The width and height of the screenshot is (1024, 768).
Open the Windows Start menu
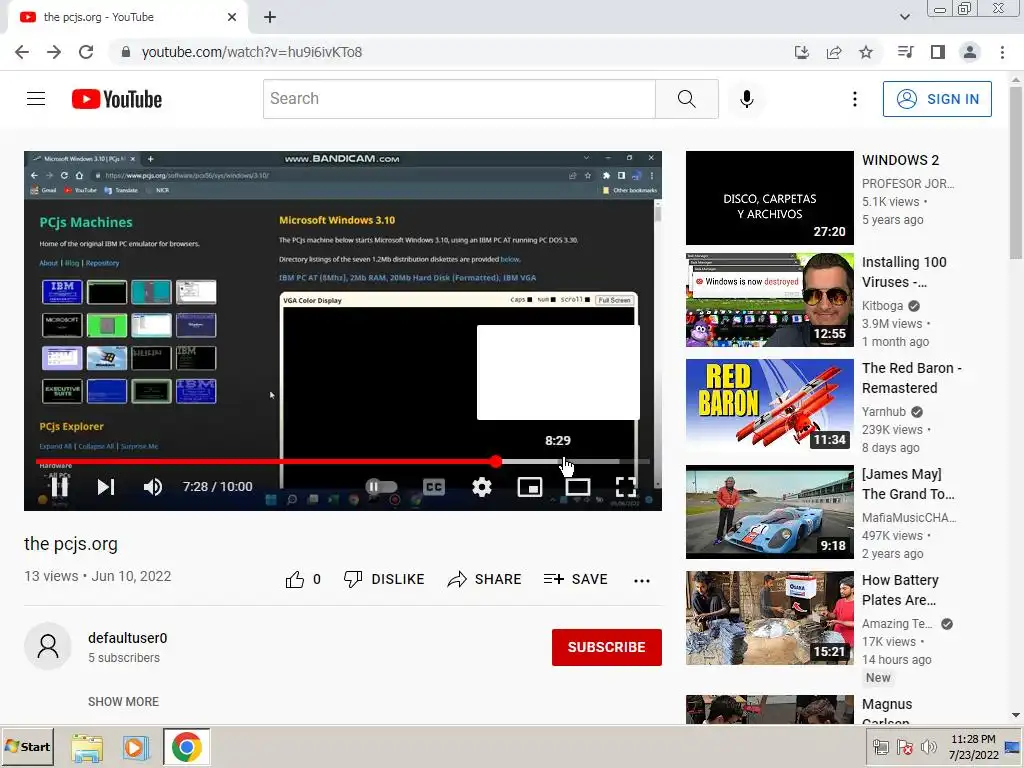(x=27, y=746)
